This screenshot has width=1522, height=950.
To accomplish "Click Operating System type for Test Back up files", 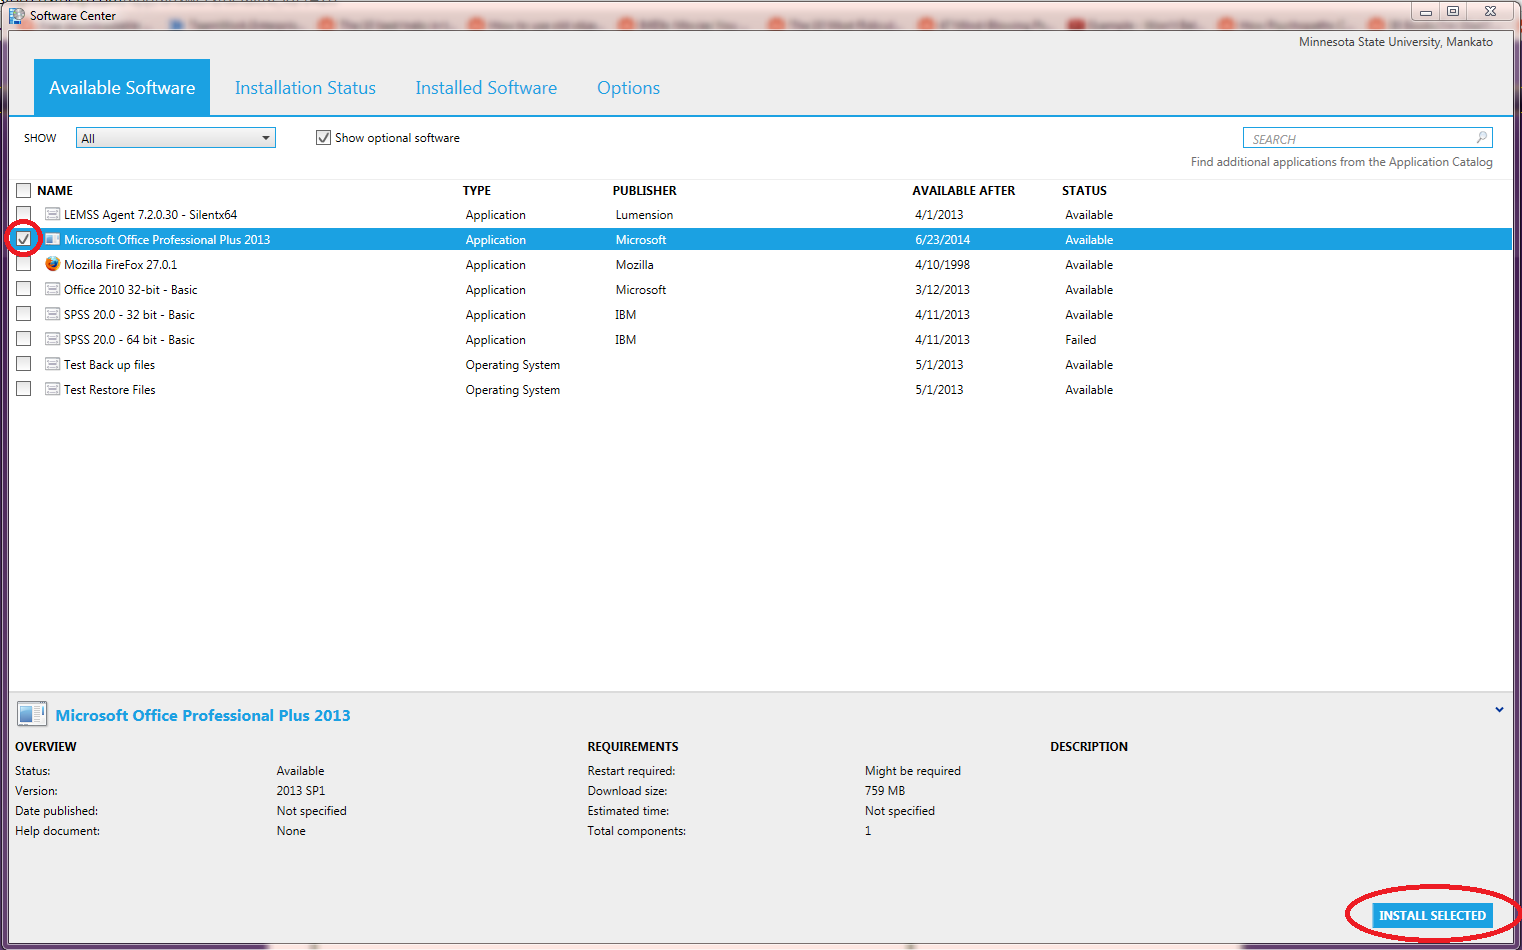I will point(513,364).
